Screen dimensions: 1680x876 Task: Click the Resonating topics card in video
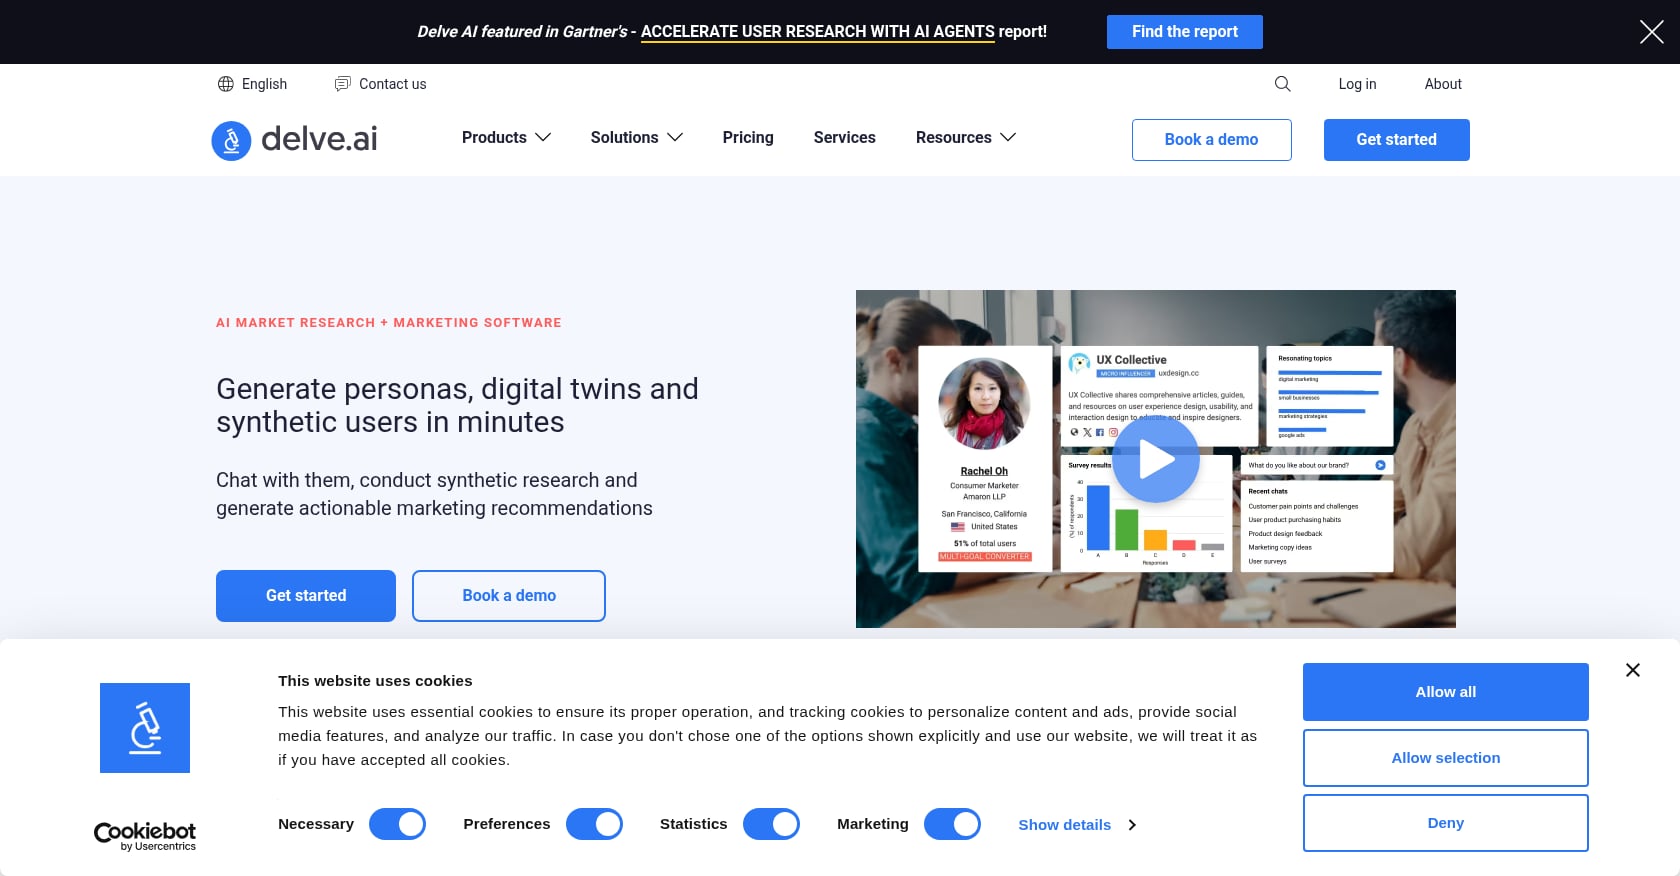click(1330, 396)
